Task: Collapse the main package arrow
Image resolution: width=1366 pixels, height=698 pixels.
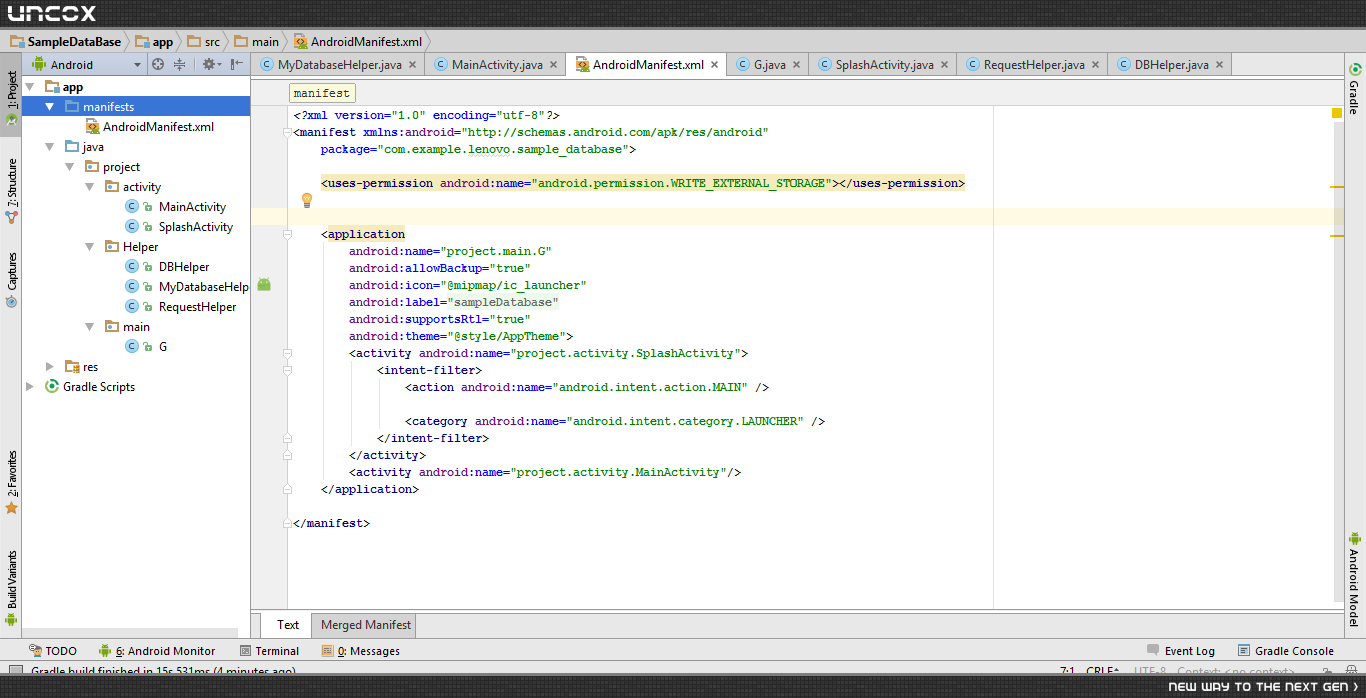Action: [x=89, y=327]
